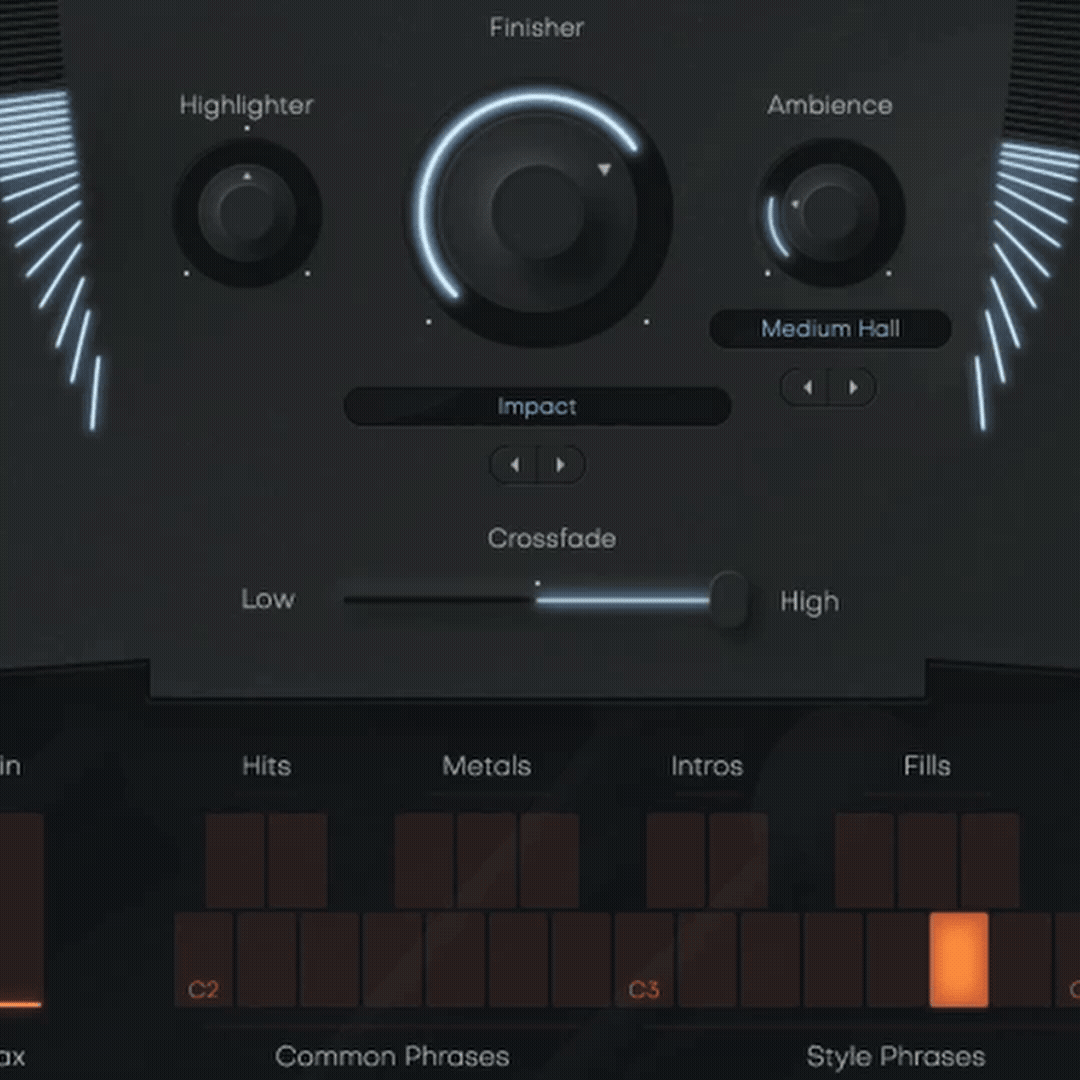
Task: Click the Crossfade label
Action: pyautogui.click(x=552, y=539)
